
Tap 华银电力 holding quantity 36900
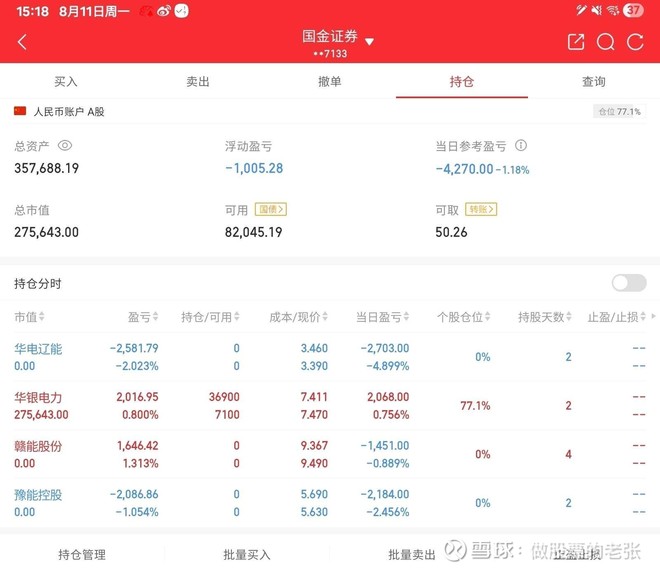click(224, 397)
